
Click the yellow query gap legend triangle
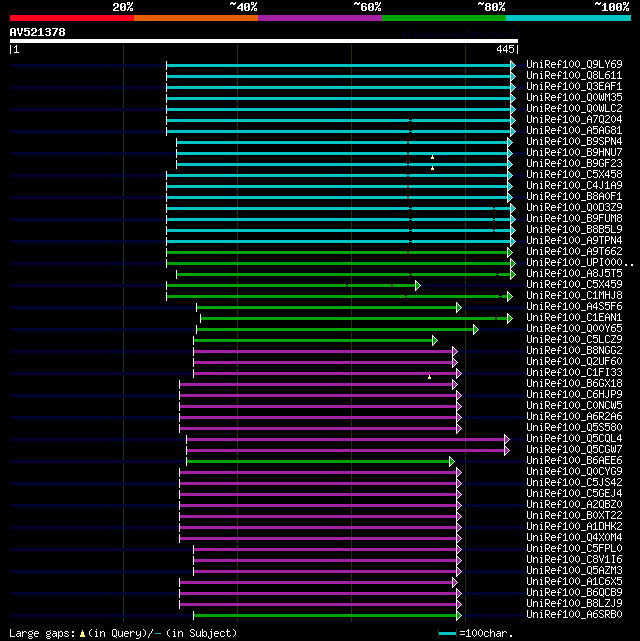83,634
